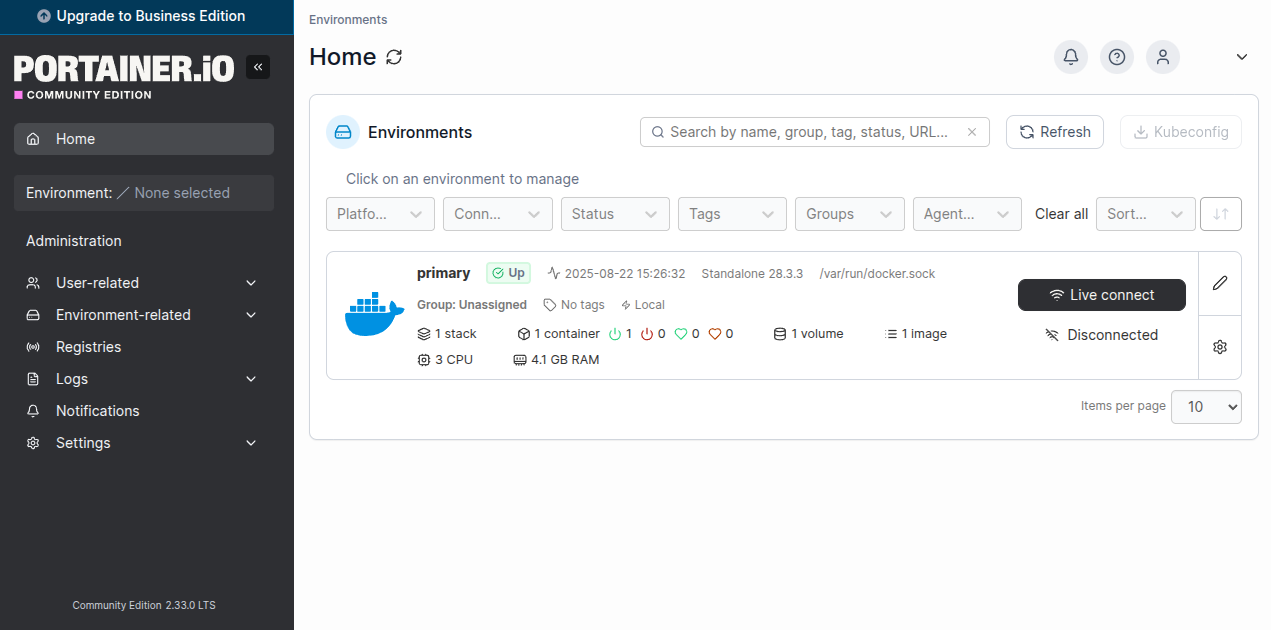
Task: Change Items per page dropdown
Action: pos(1206,407)
